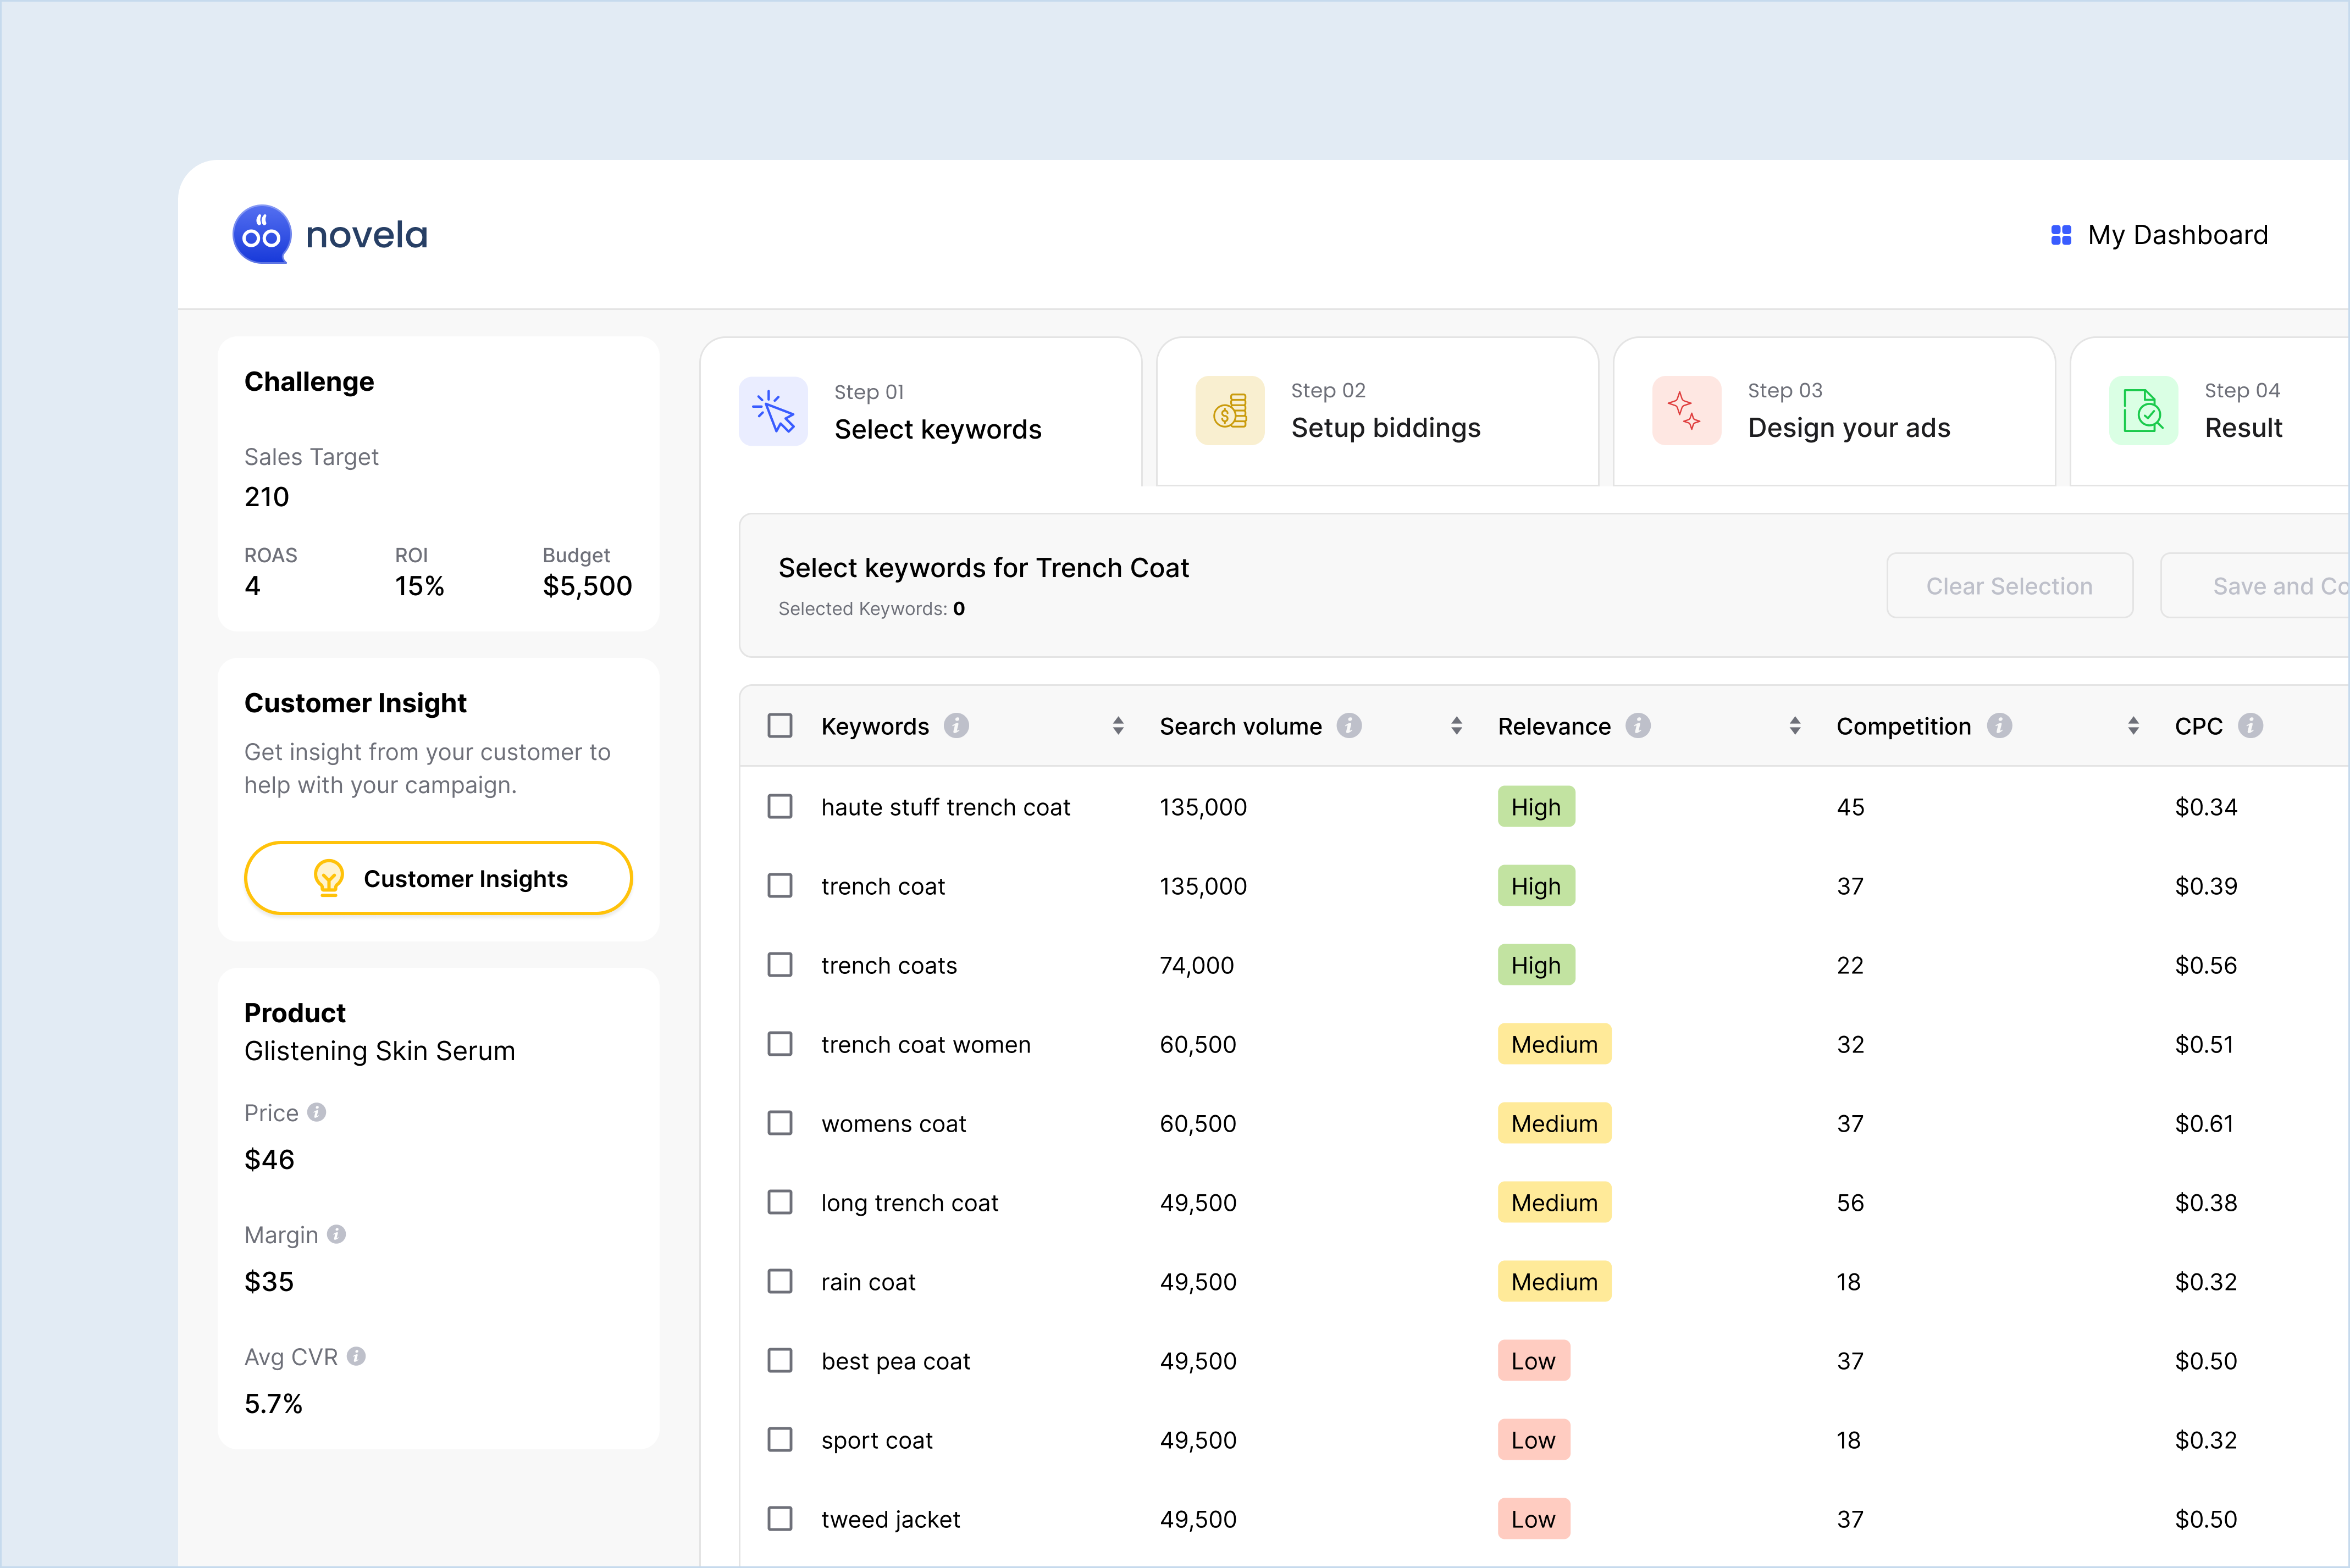Viewport: 2350px width, 1568px height.
Task: Check the rain coat checkbox
Action: click(x=780, y=1281)
